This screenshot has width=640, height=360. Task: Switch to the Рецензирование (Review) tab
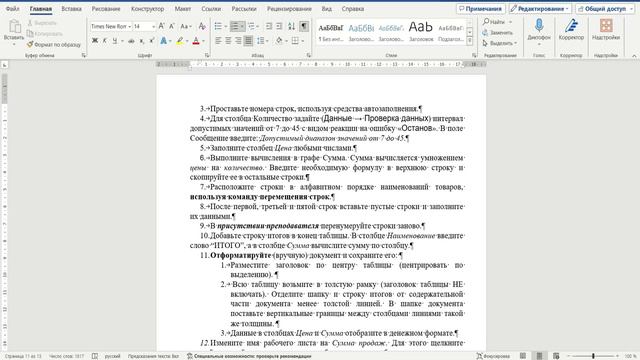click(289, 9)
